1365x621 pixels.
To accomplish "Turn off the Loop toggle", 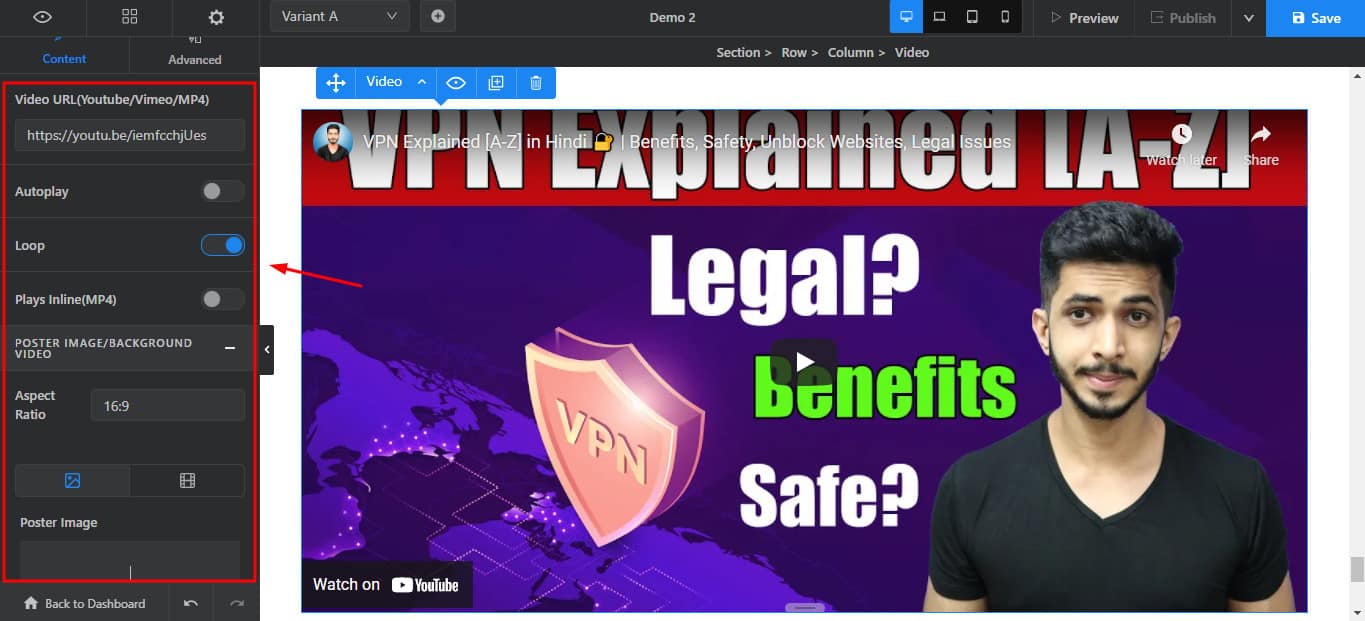I will click(x=222, y=245).
